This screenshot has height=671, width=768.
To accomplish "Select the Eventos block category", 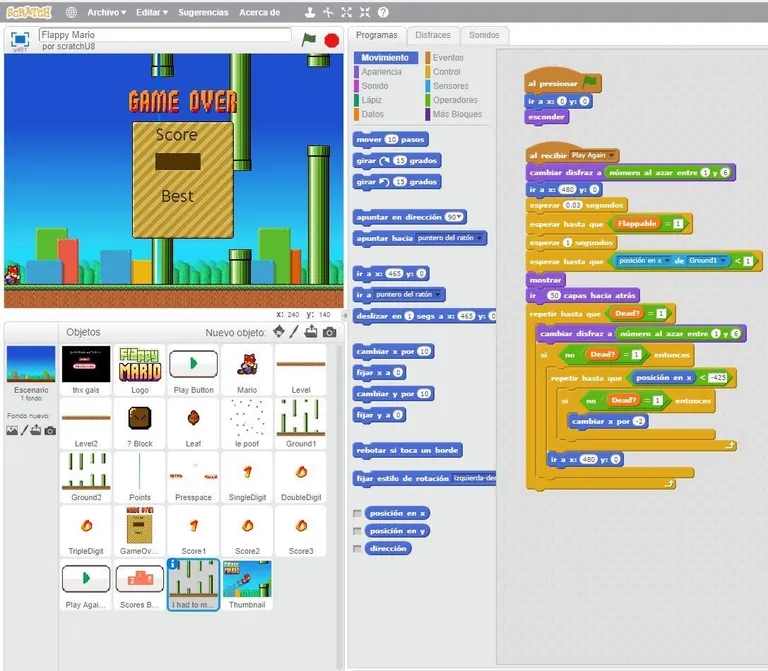I will point(448,58).
